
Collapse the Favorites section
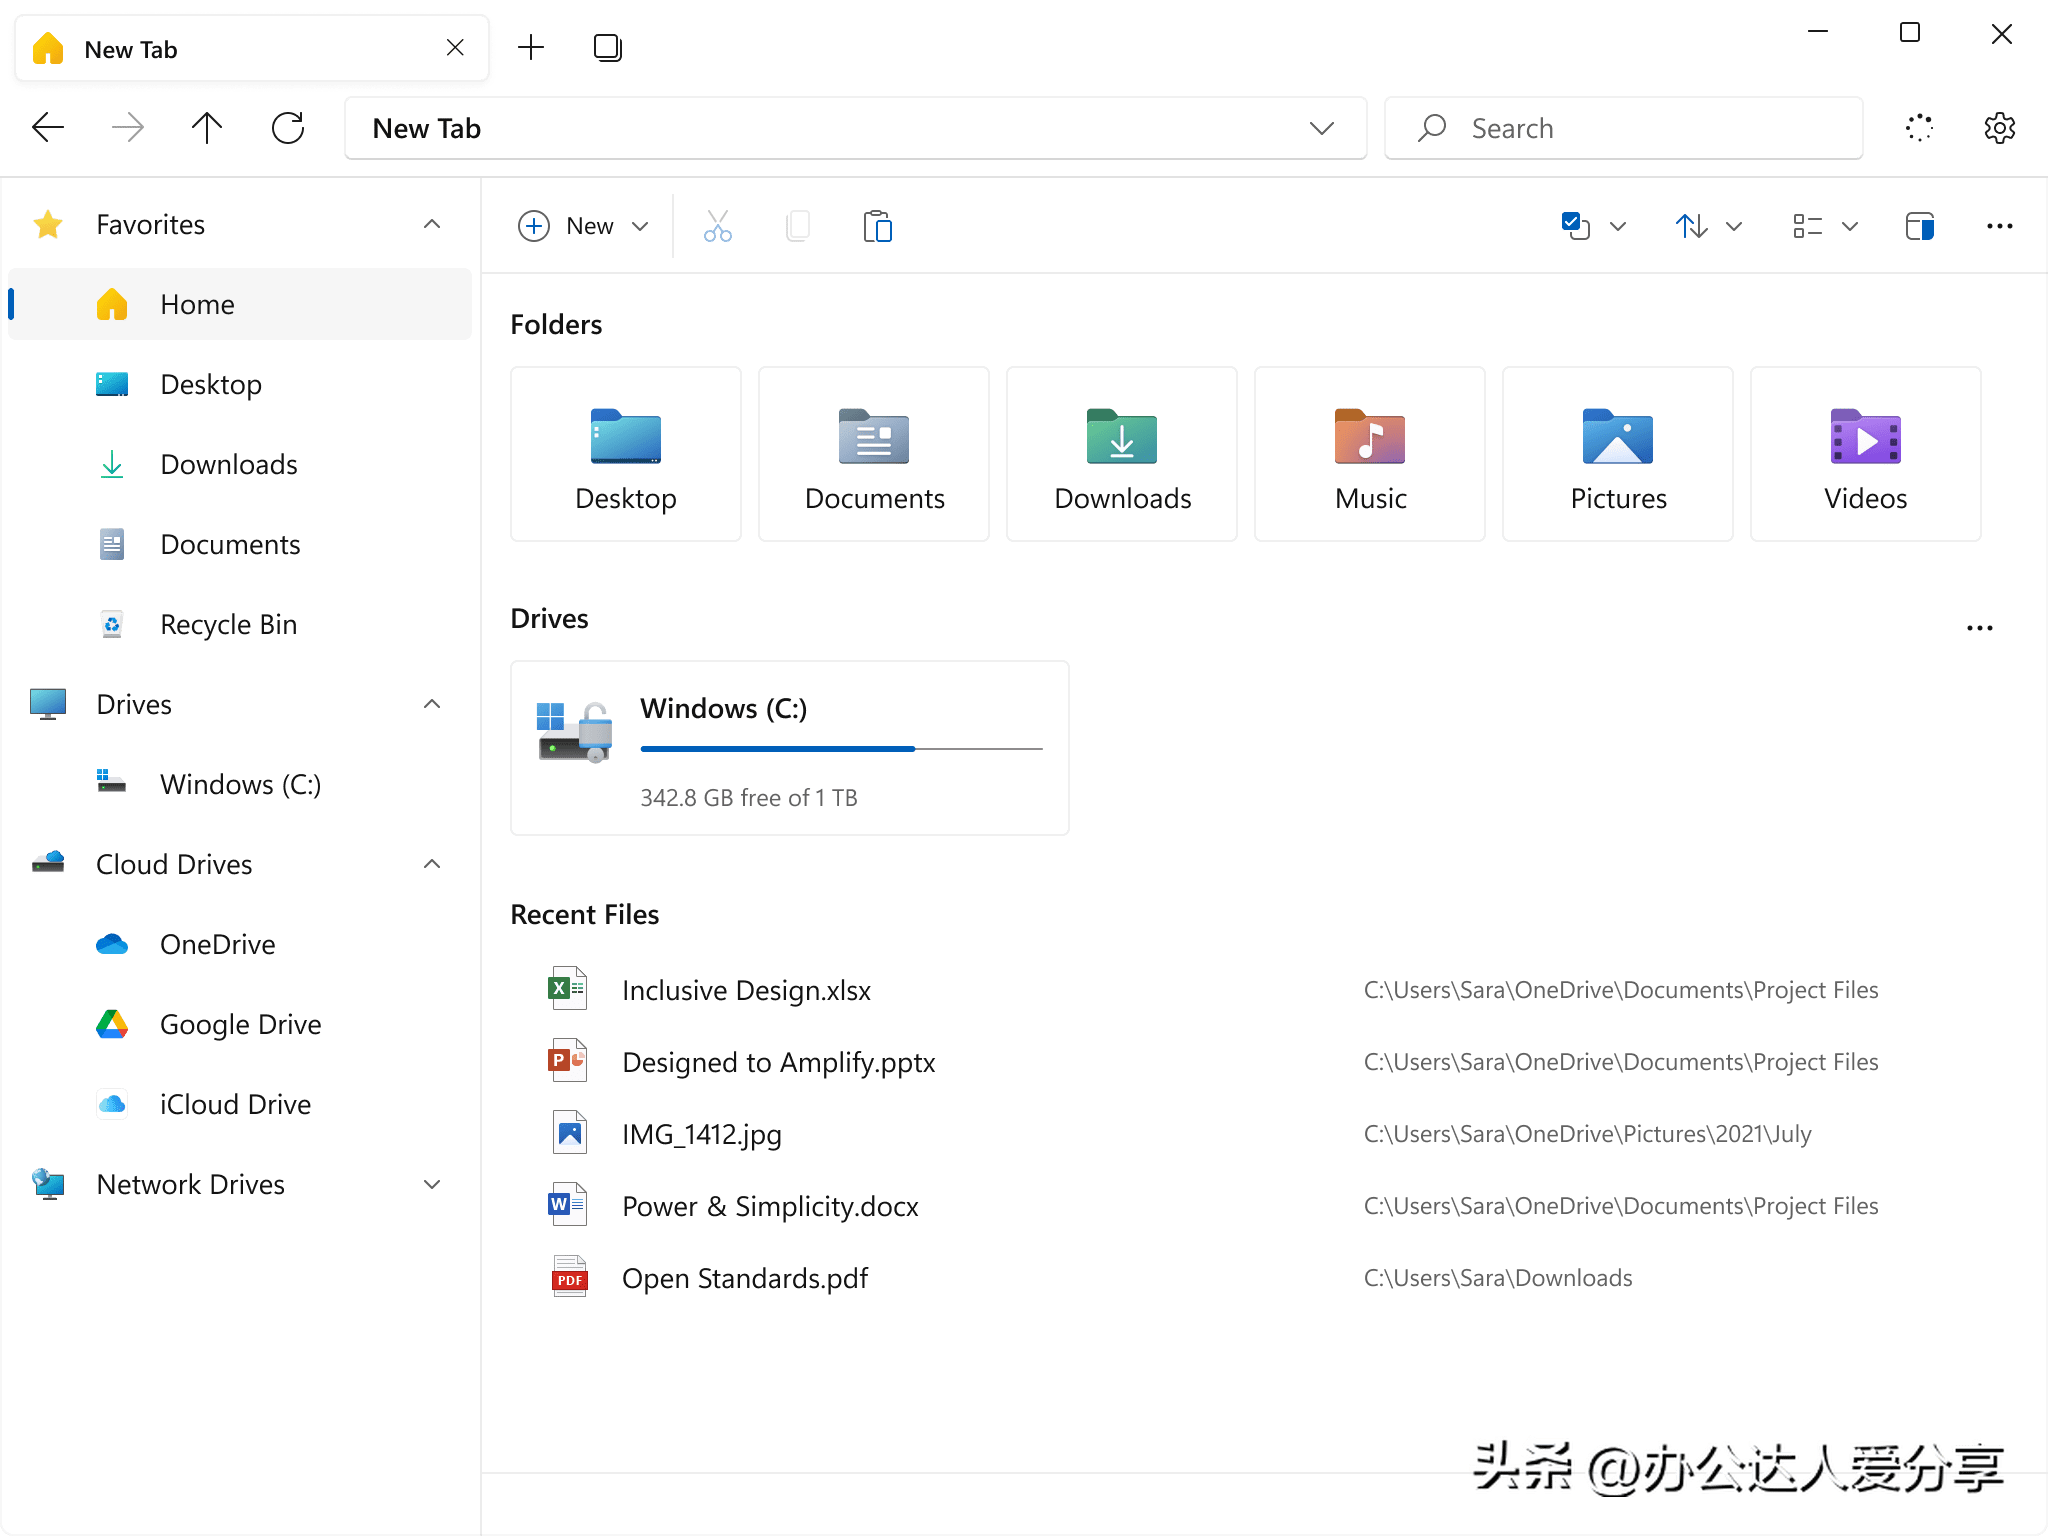click(432, 224)
